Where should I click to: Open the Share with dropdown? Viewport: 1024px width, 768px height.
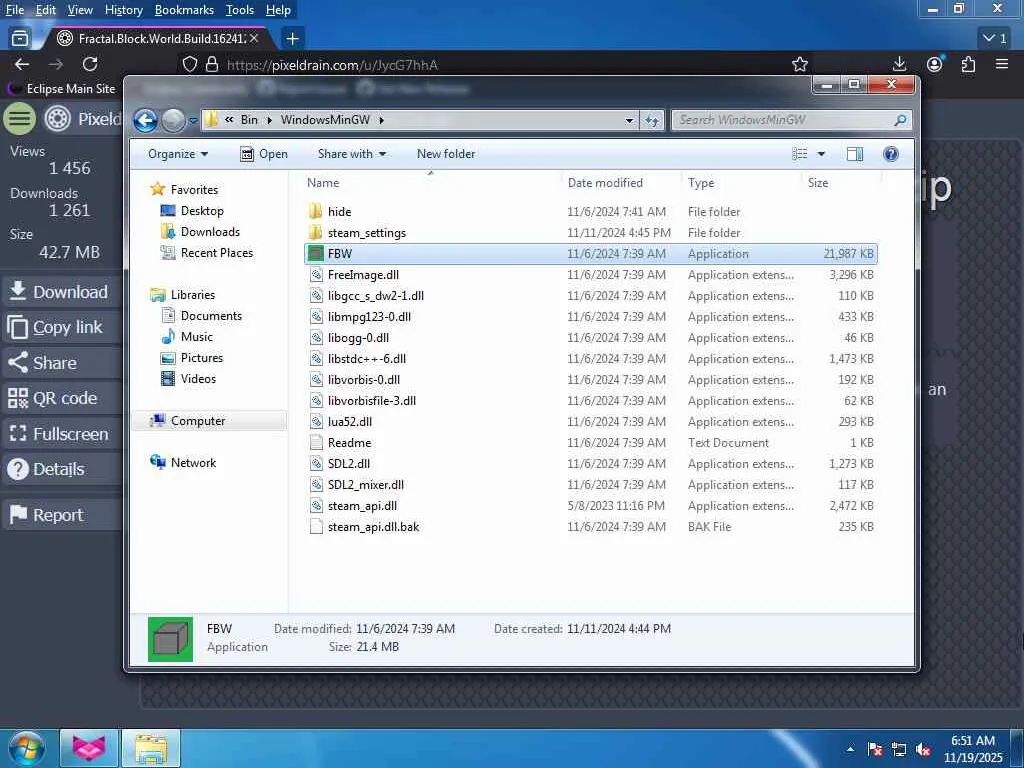(351, 153)
